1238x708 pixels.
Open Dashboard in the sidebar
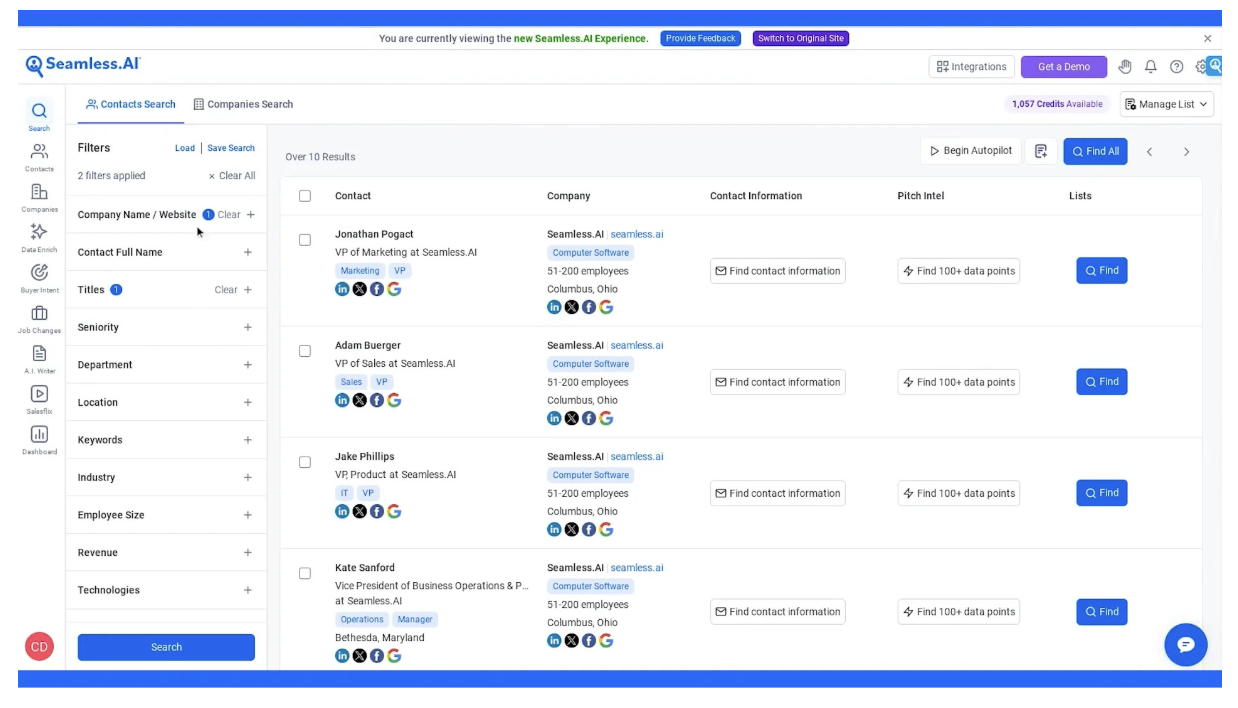(39, 440)
